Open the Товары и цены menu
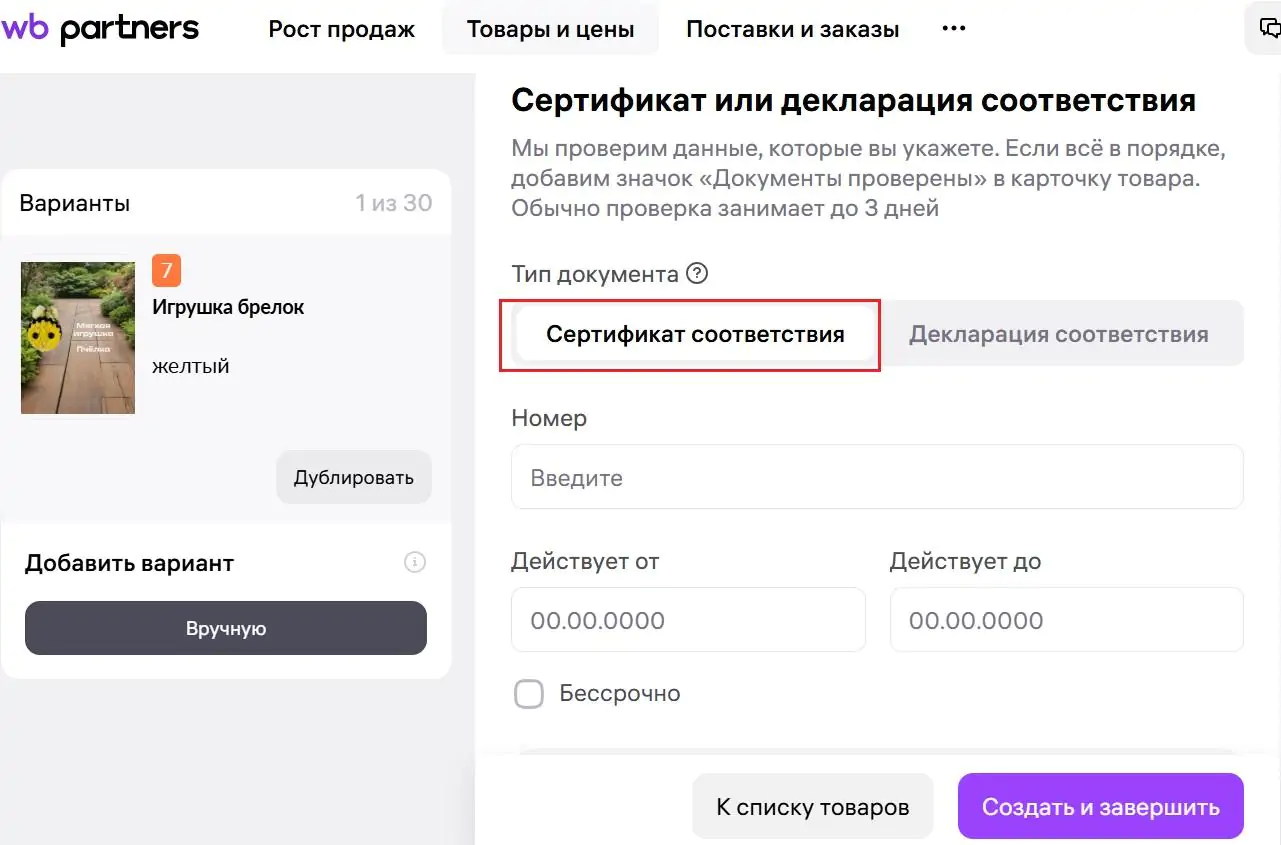Image resolution: width=1281 pixels, height=845 pixels. click(x=550, y=29)
